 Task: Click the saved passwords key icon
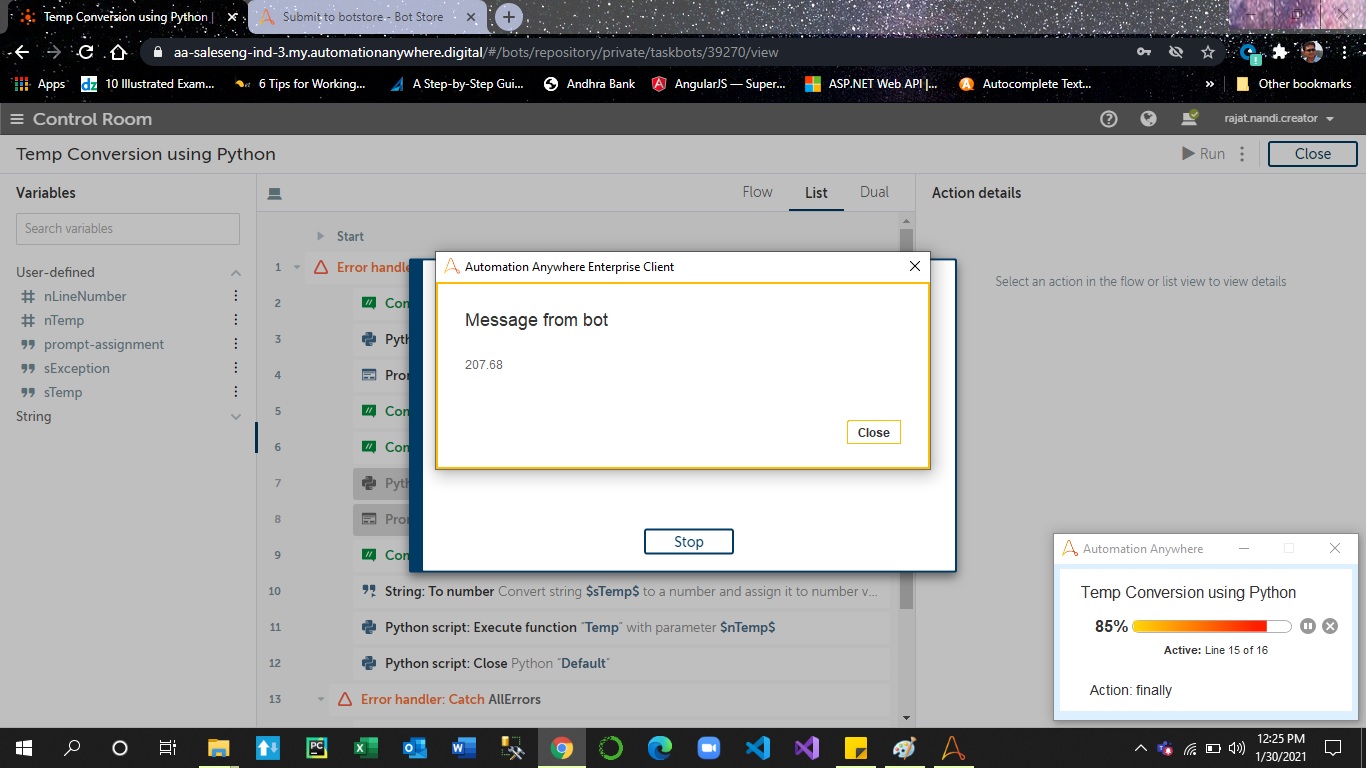tap(1144, 52)
